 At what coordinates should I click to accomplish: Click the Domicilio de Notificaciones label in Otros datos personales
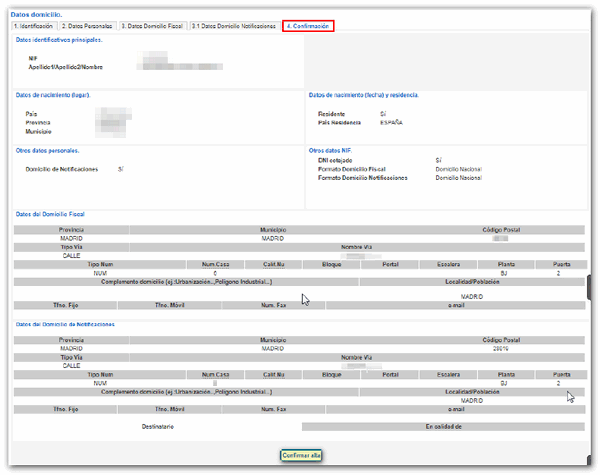coord(62,169)
